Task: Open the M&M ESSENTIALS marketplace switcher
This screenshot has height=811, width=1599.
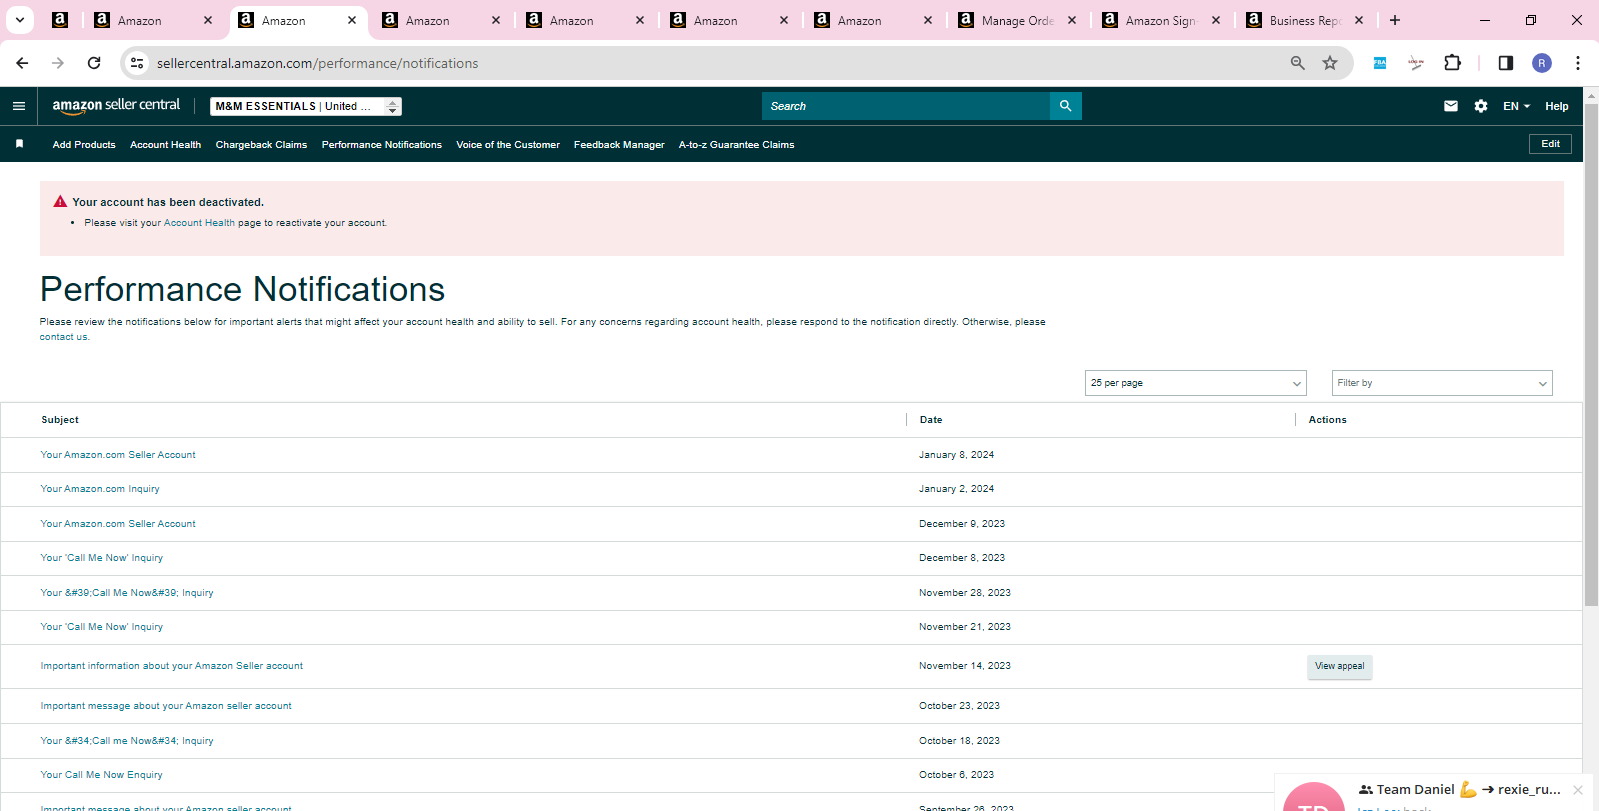Action: (306, 106)
